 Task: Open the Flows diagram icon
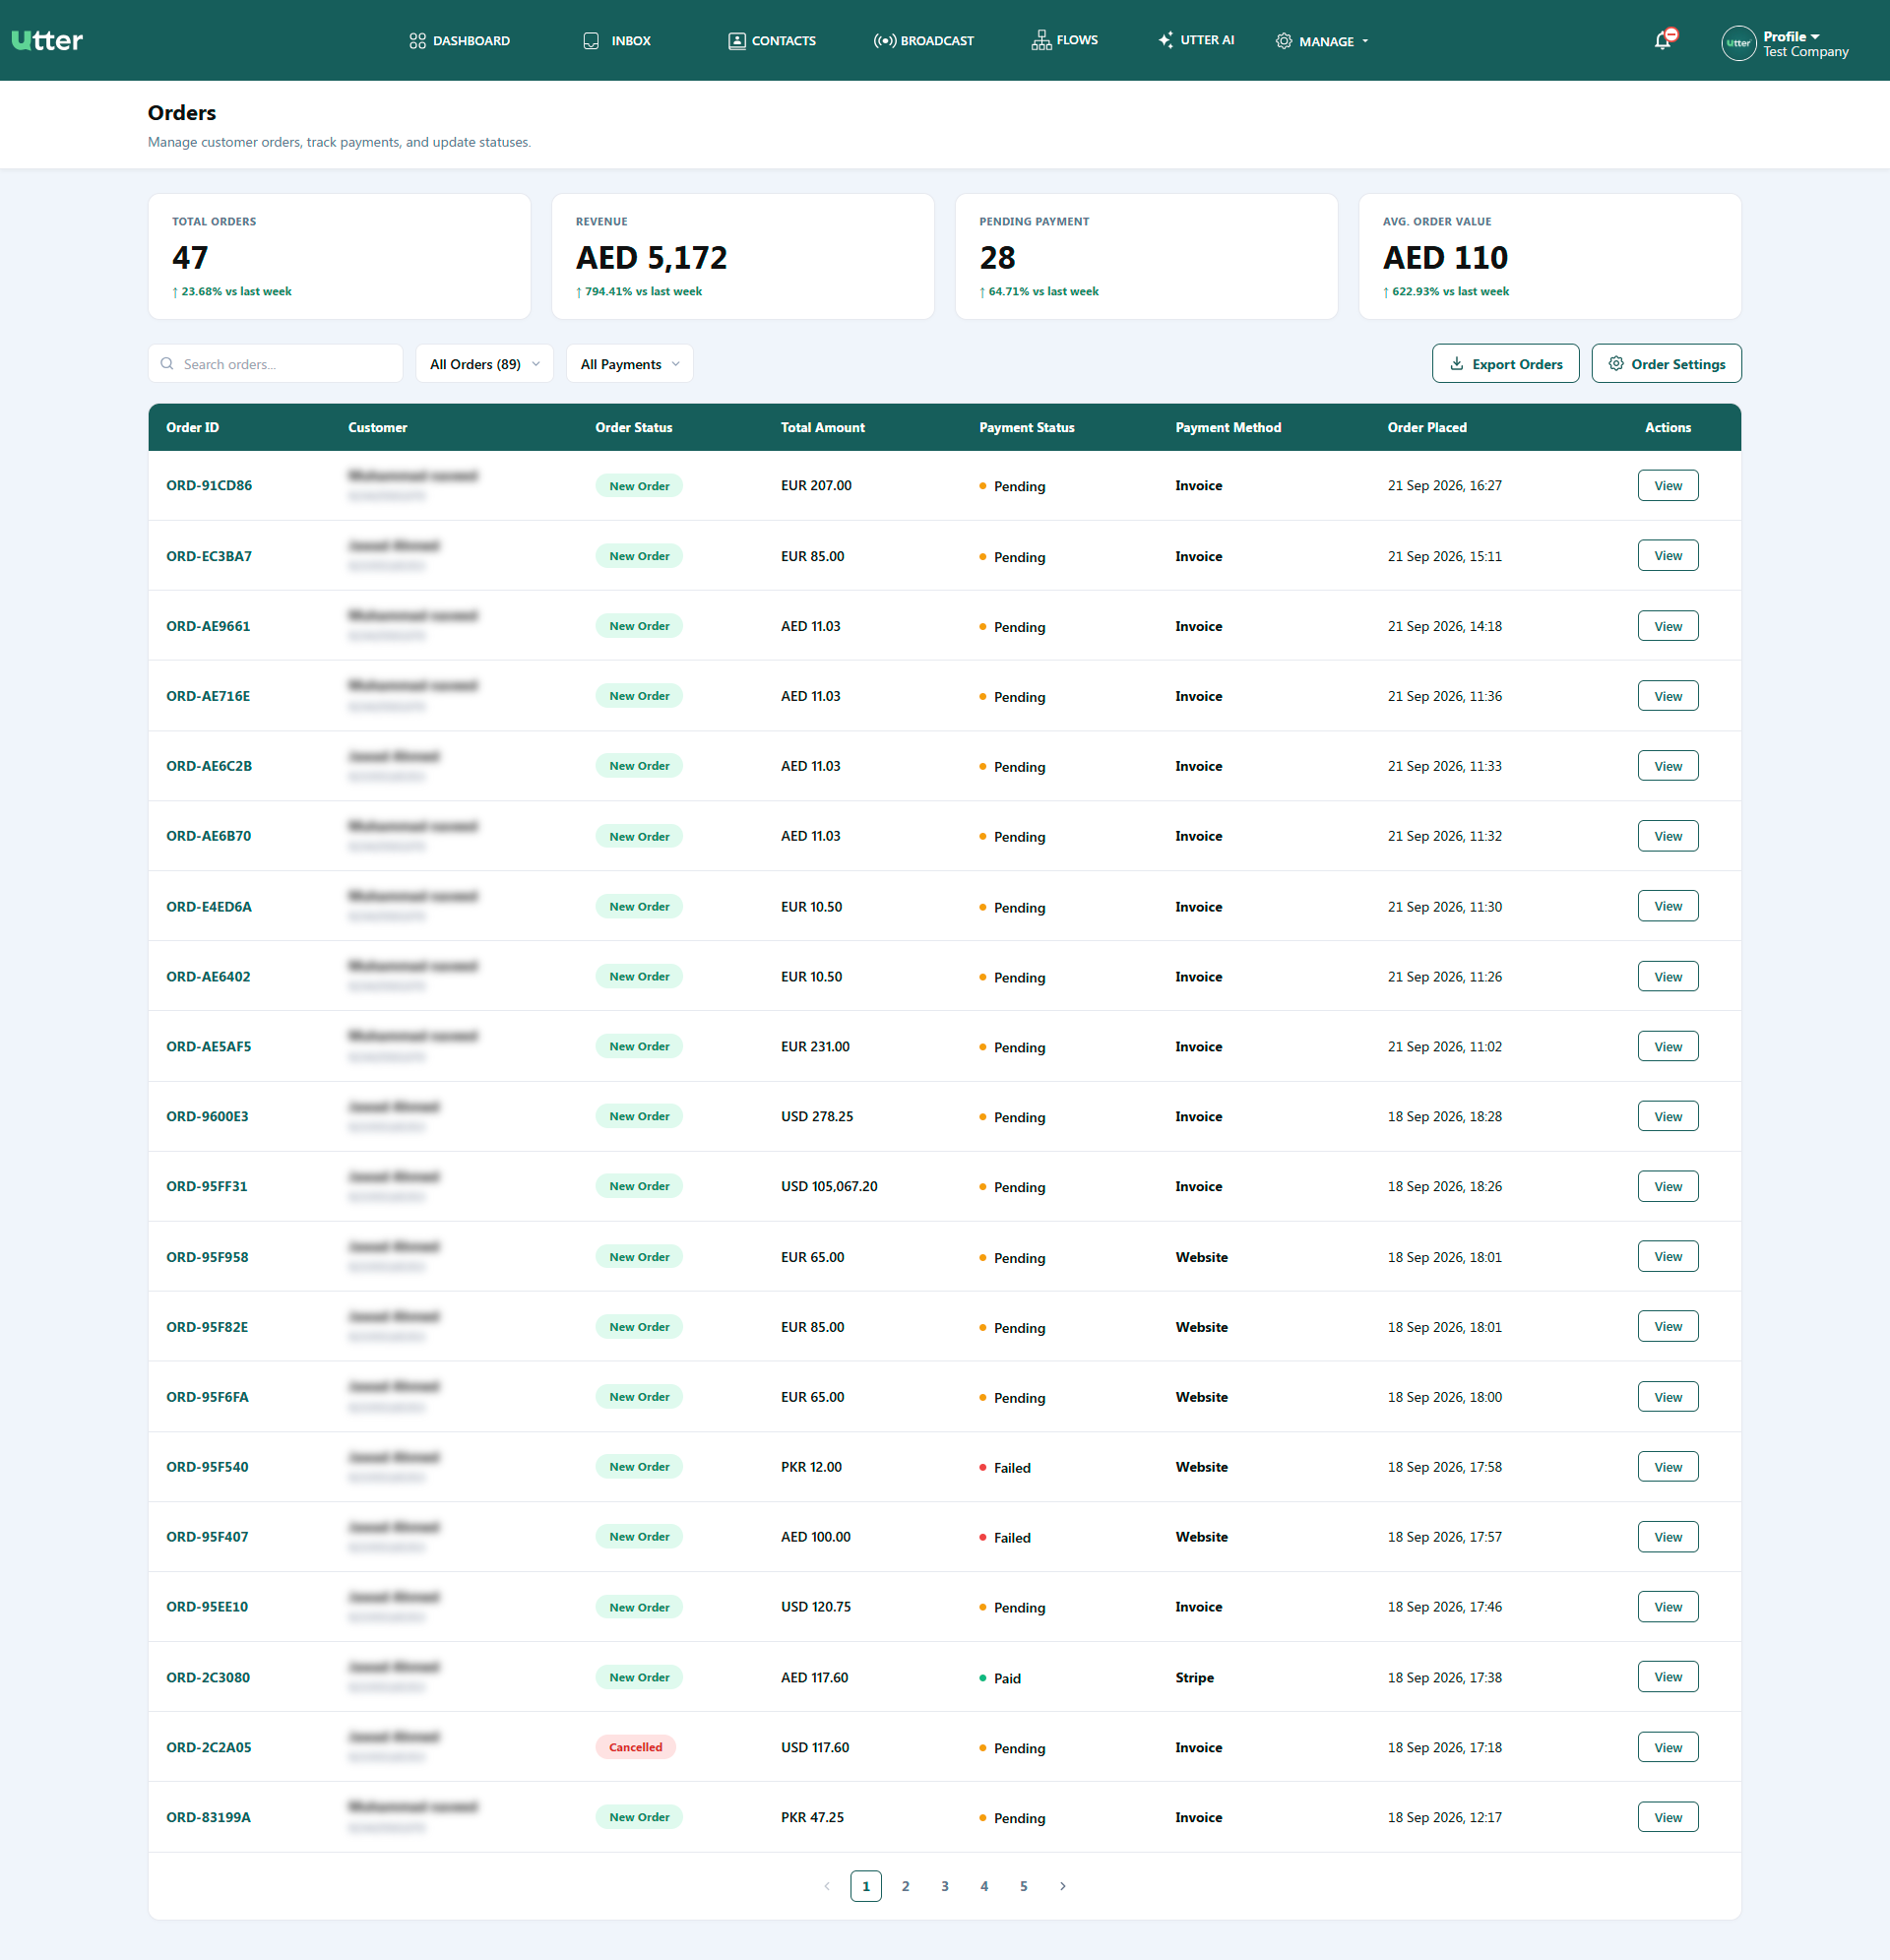click(x=1041, y=40)
